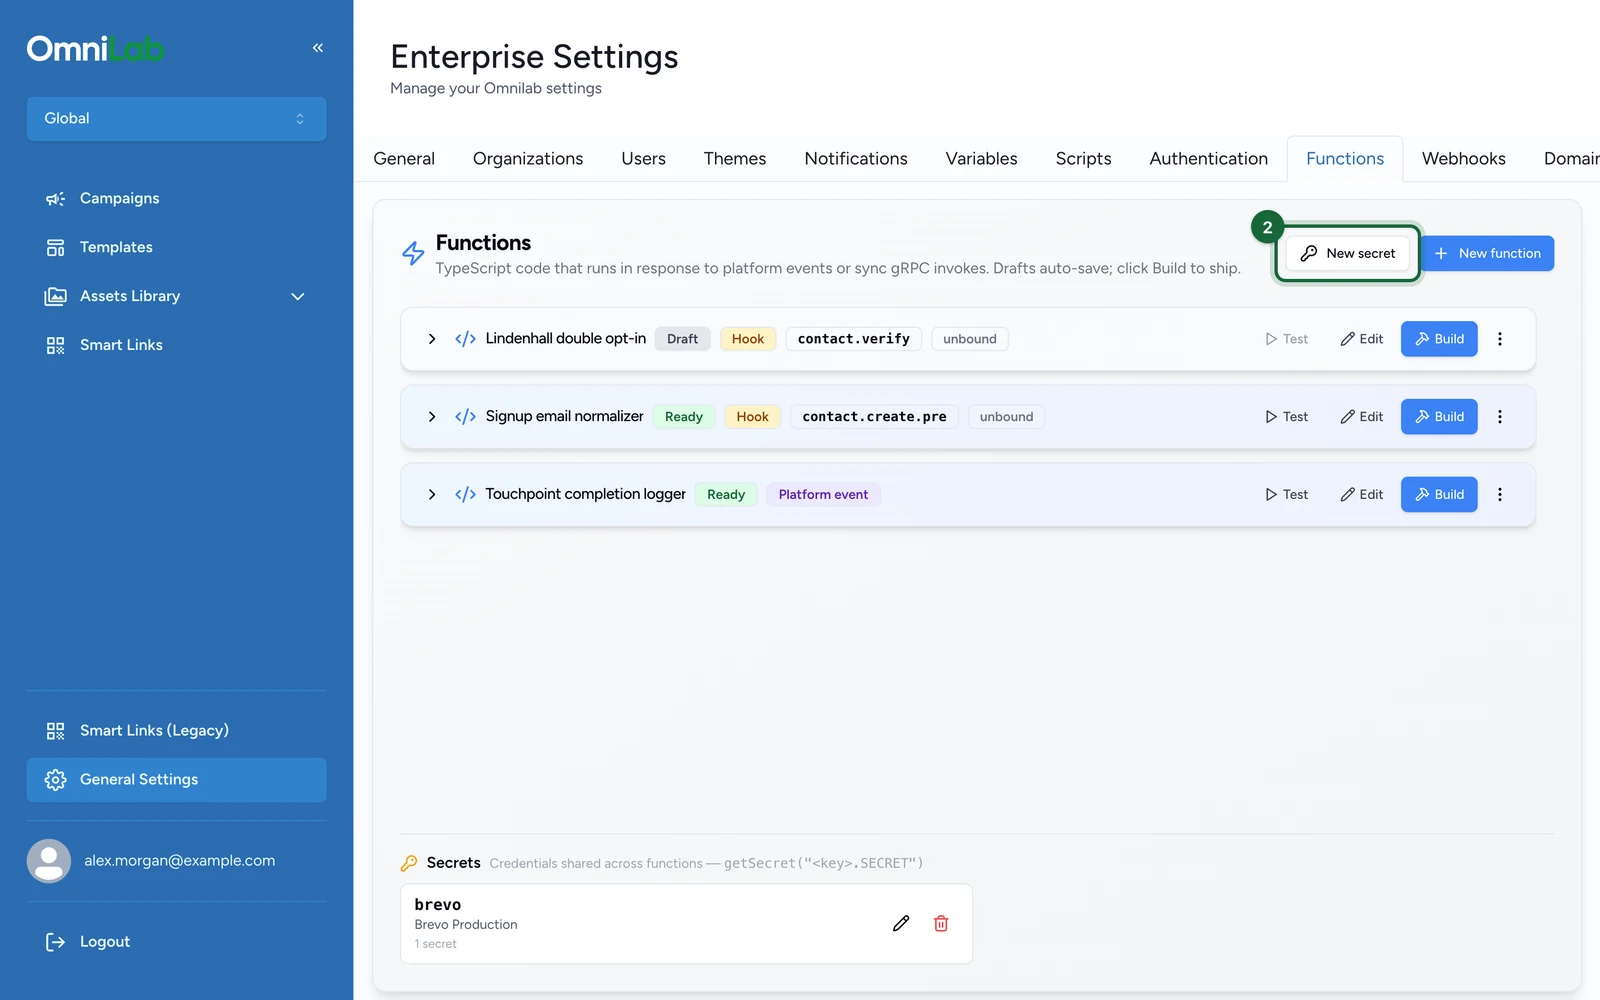Expand the Lindenhall double opt-in row
1600x1000 pixels.
pos(432,339)
